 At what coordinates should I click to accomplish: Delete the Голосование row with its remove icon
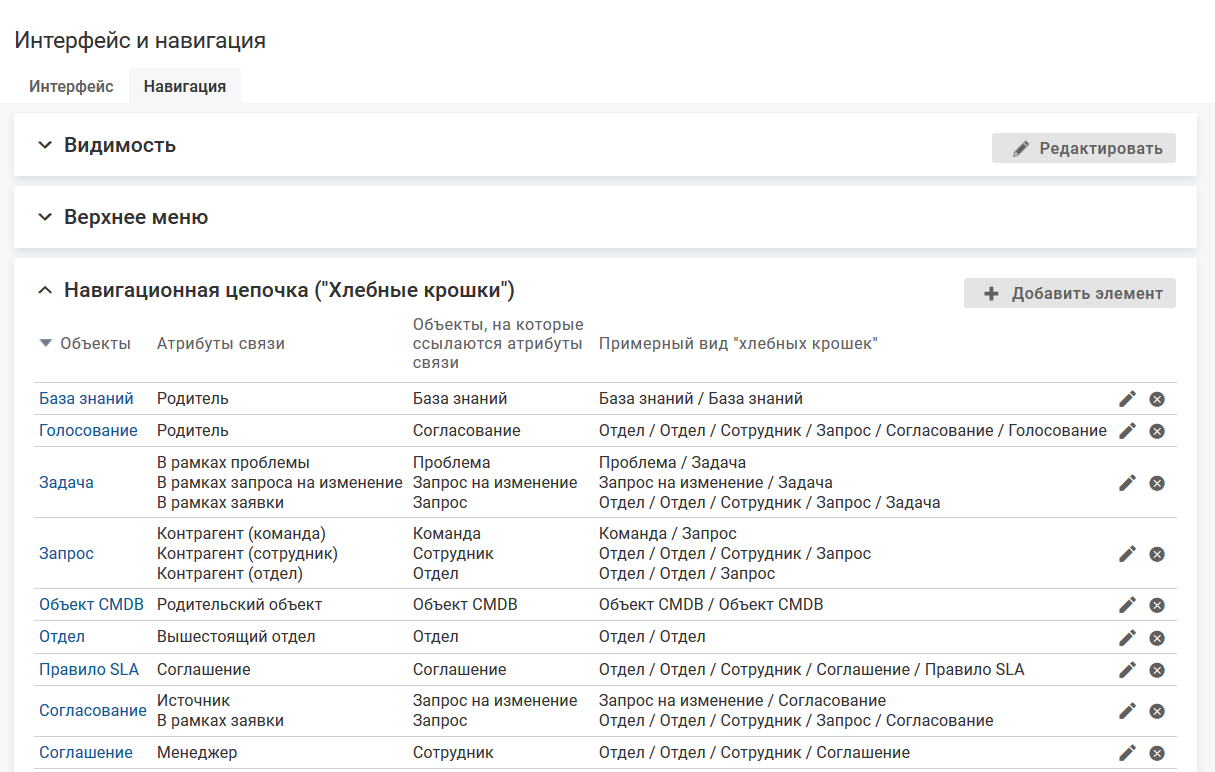(1157, 431)
